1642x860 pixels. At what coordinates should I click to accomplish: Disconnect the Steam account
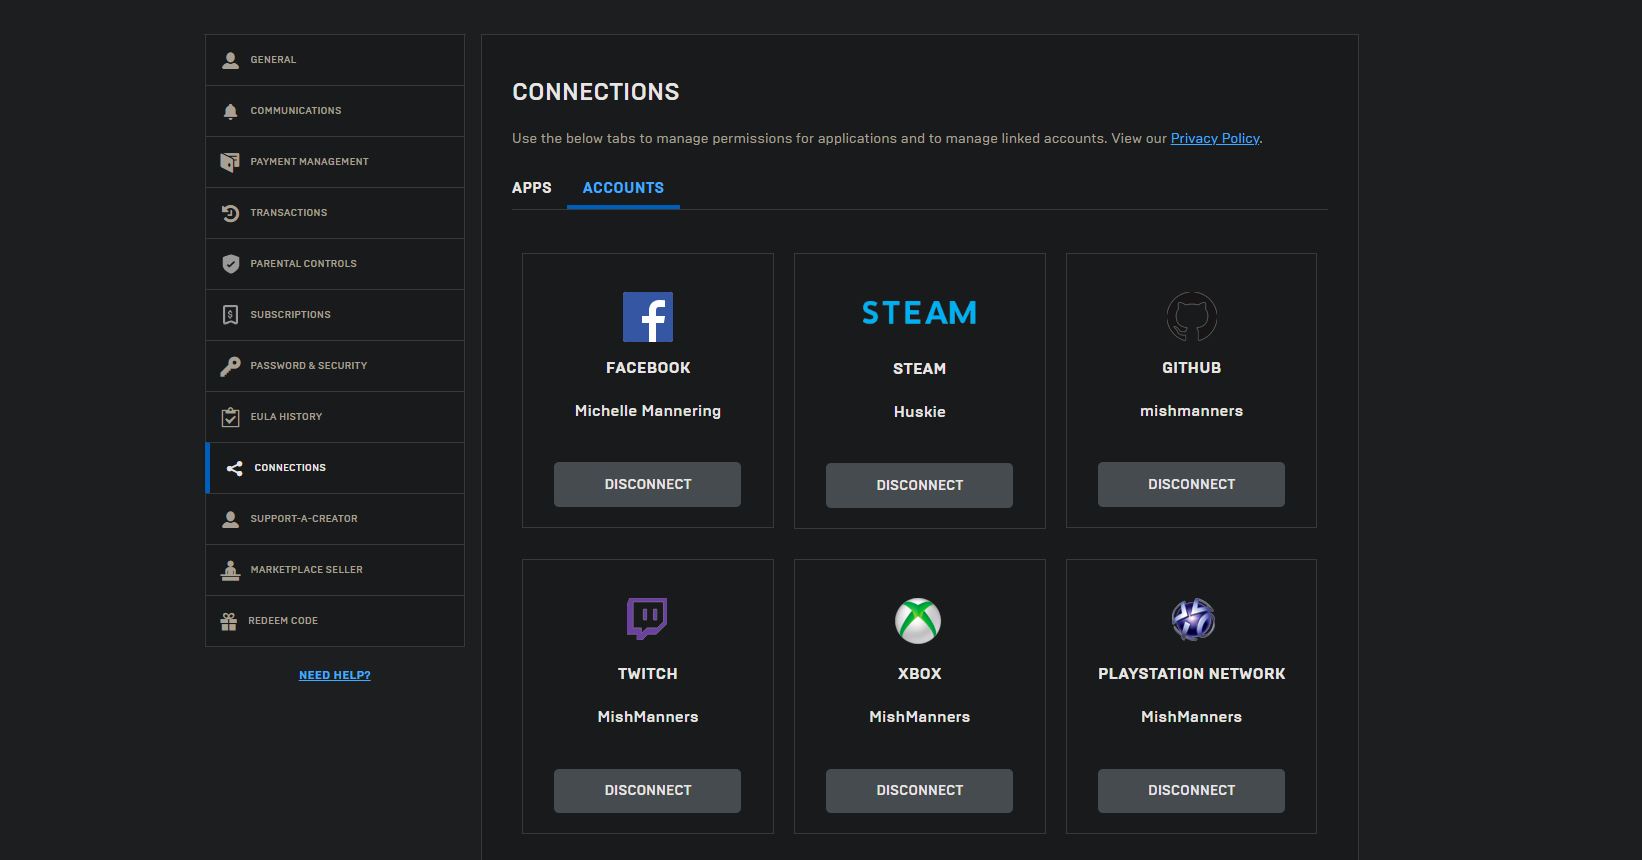tap(920, 485)
